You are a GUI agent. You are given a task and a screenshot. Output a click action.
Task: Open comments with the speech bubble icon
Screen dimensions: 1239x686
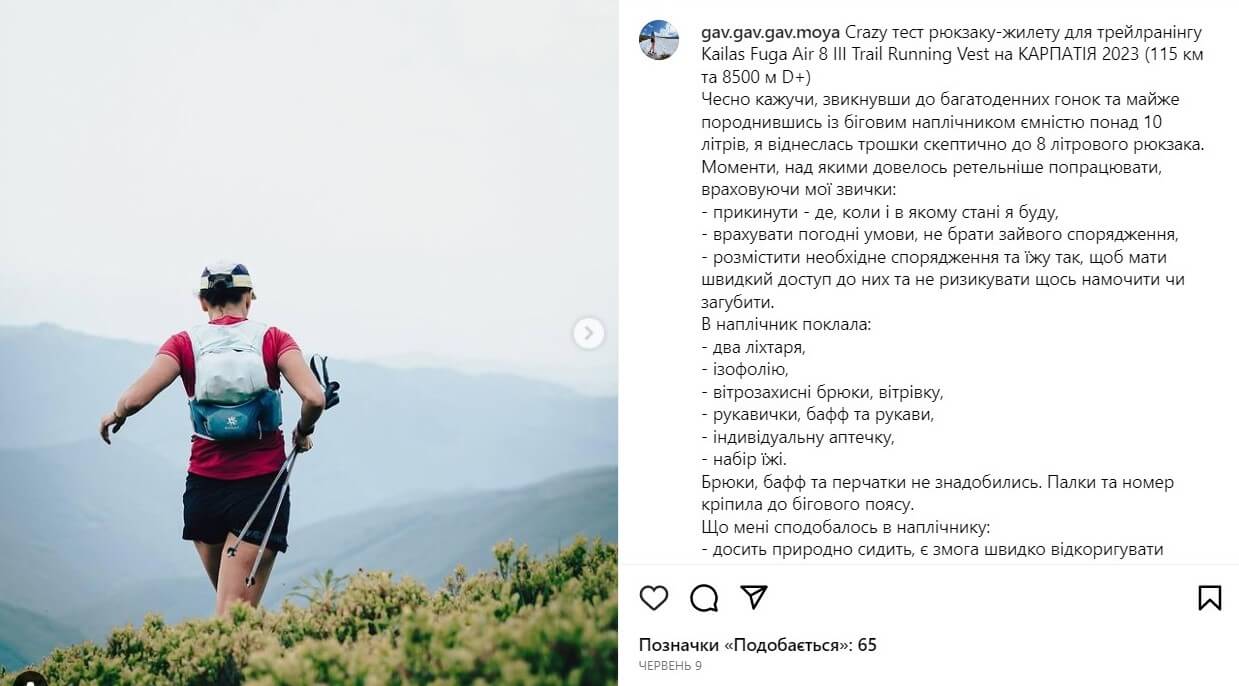coord(704,598)
